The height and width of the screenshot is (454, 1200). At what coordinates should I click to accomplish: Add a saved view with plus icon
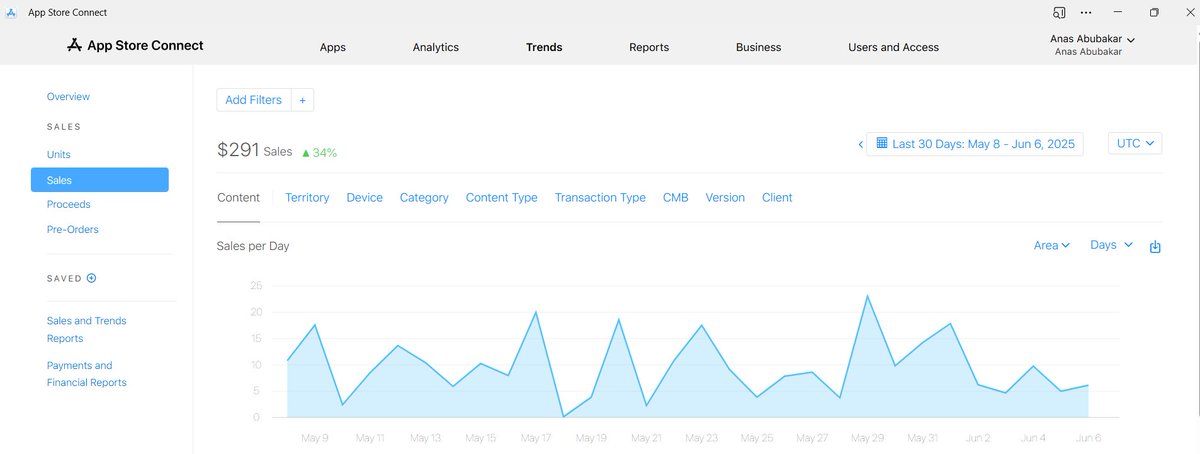point(92,278)
